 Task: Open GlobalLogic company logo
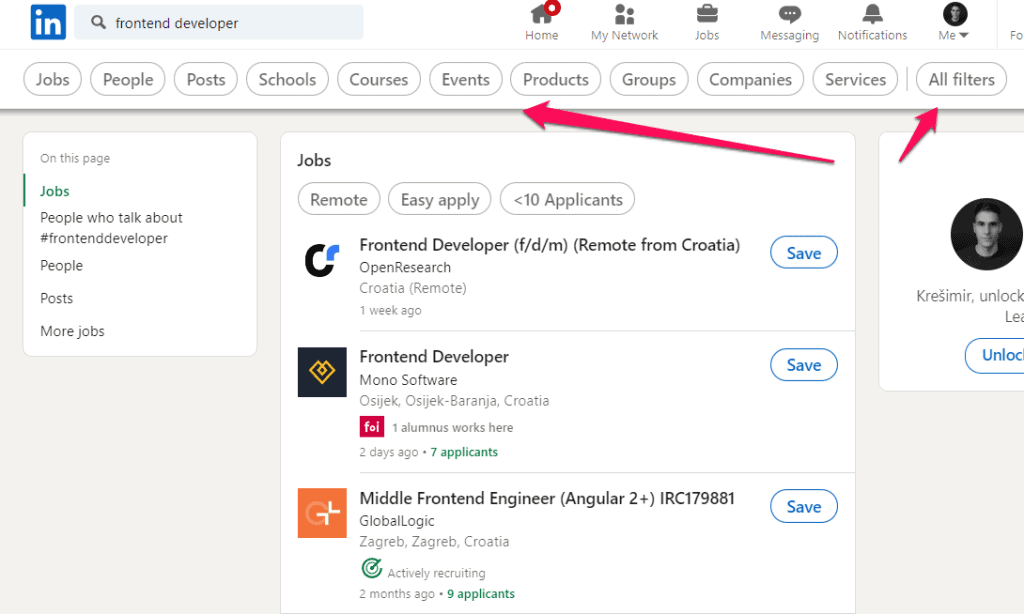click(322, 513)
